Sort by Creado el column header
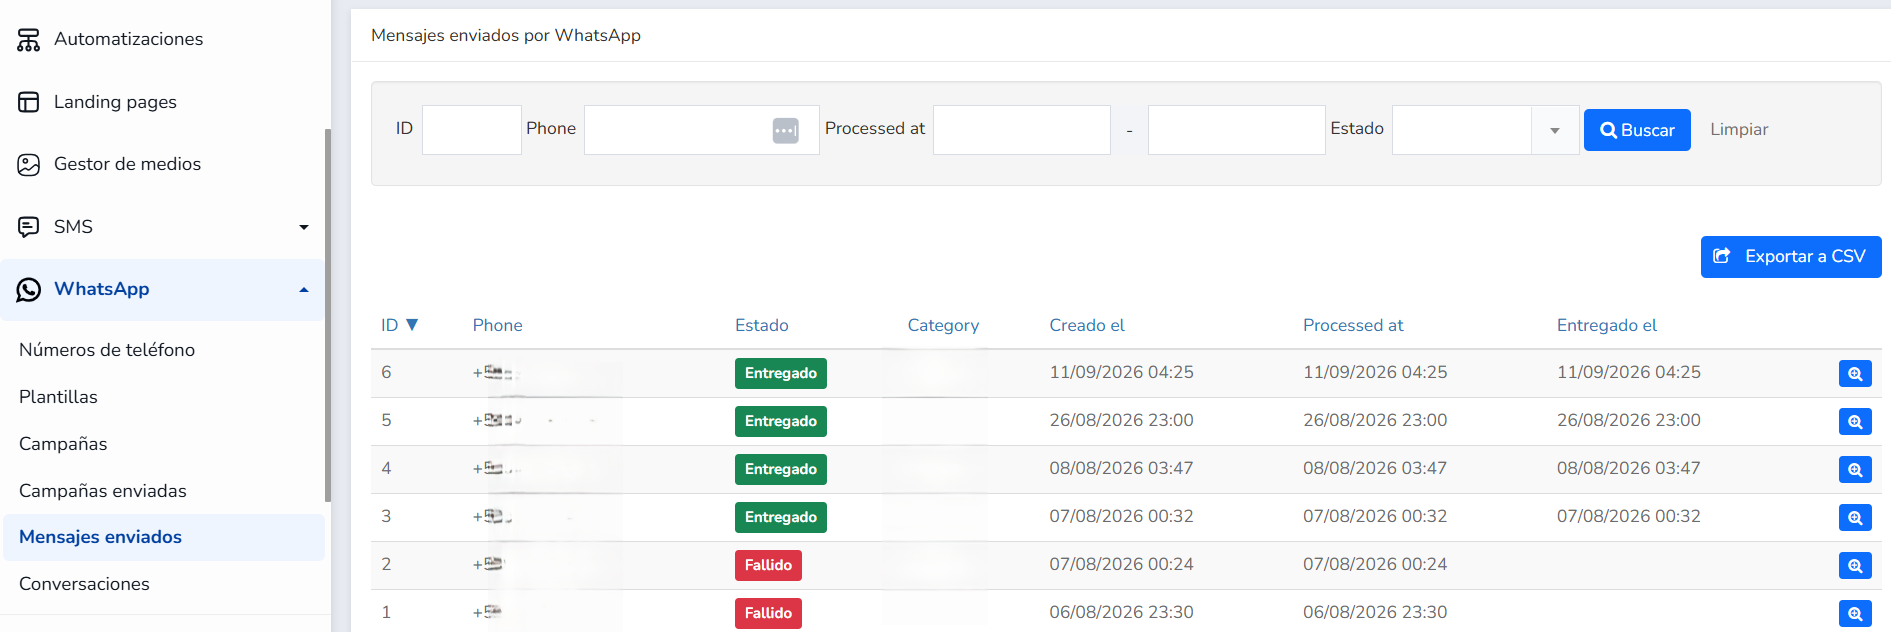The width and height of the screenshot is (1891, 632). 1087,325
